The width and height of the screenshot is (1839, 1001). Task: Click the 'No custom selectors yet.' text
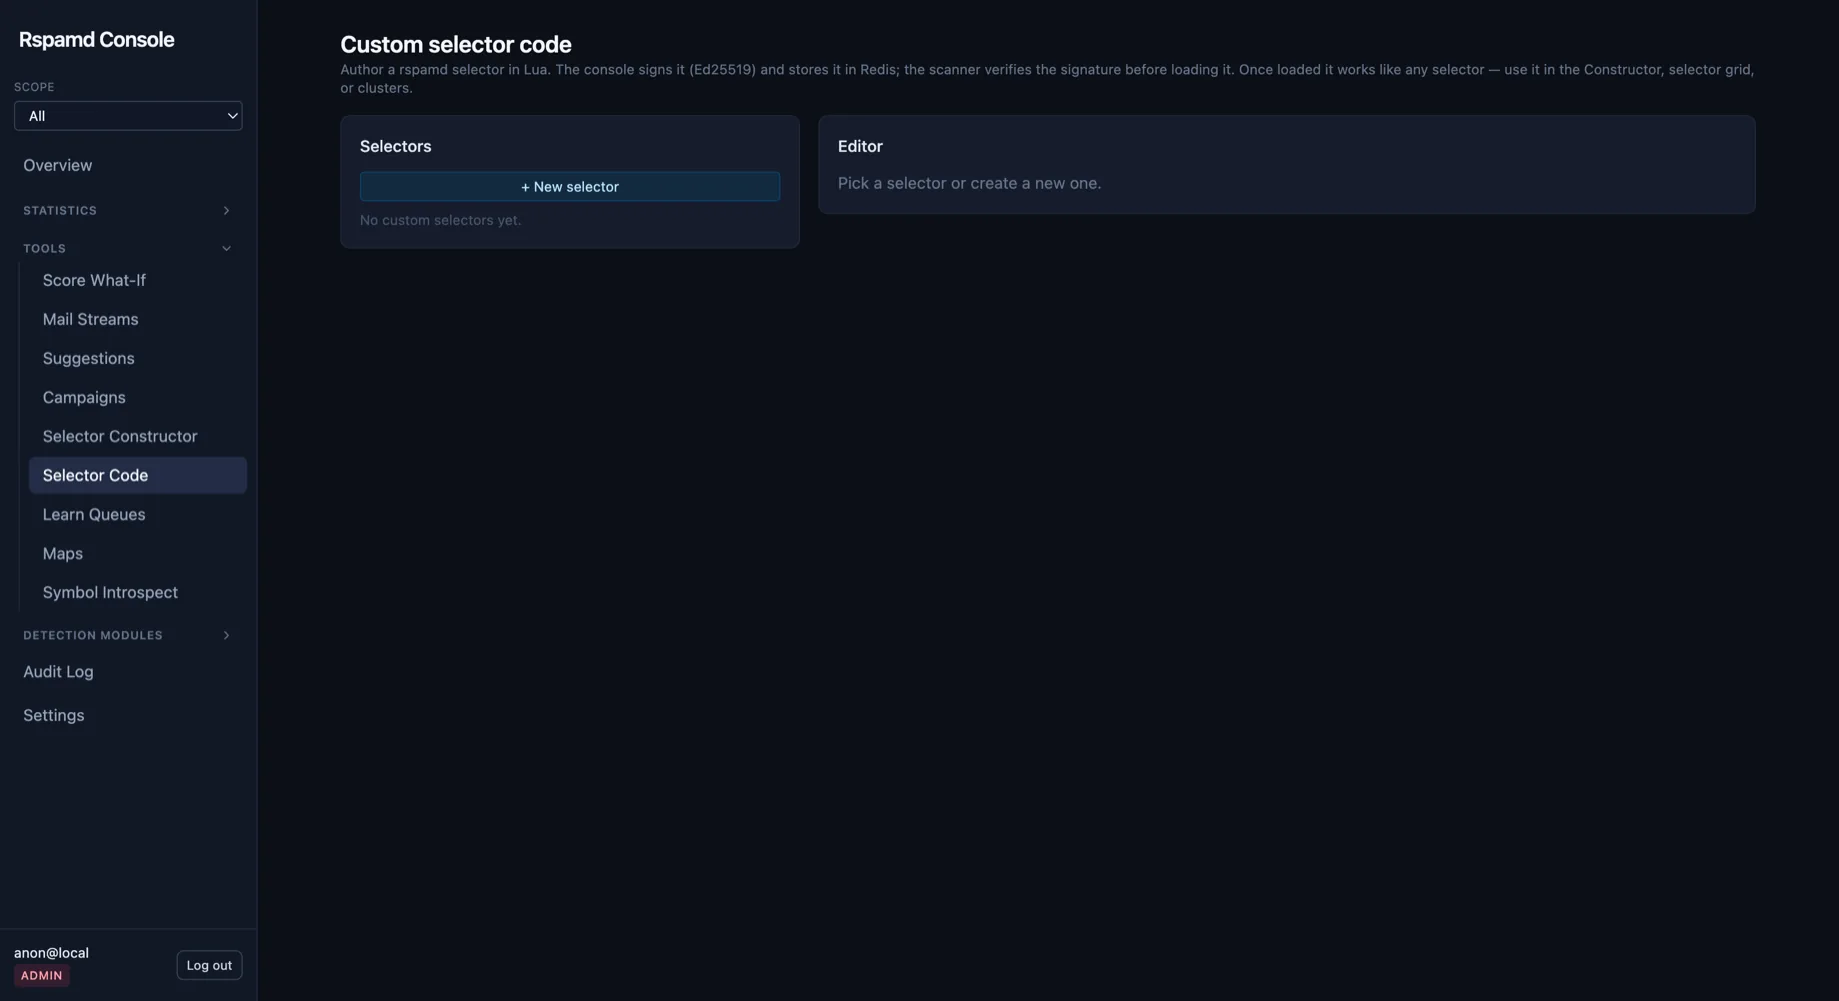coord(440,221)
